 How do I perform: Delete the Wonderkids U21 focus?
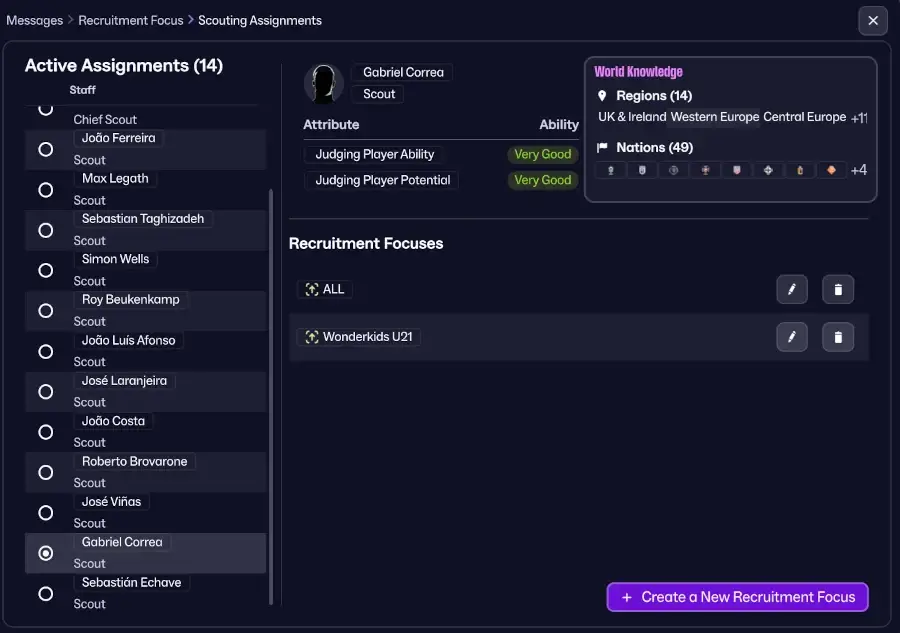[837, 337]
